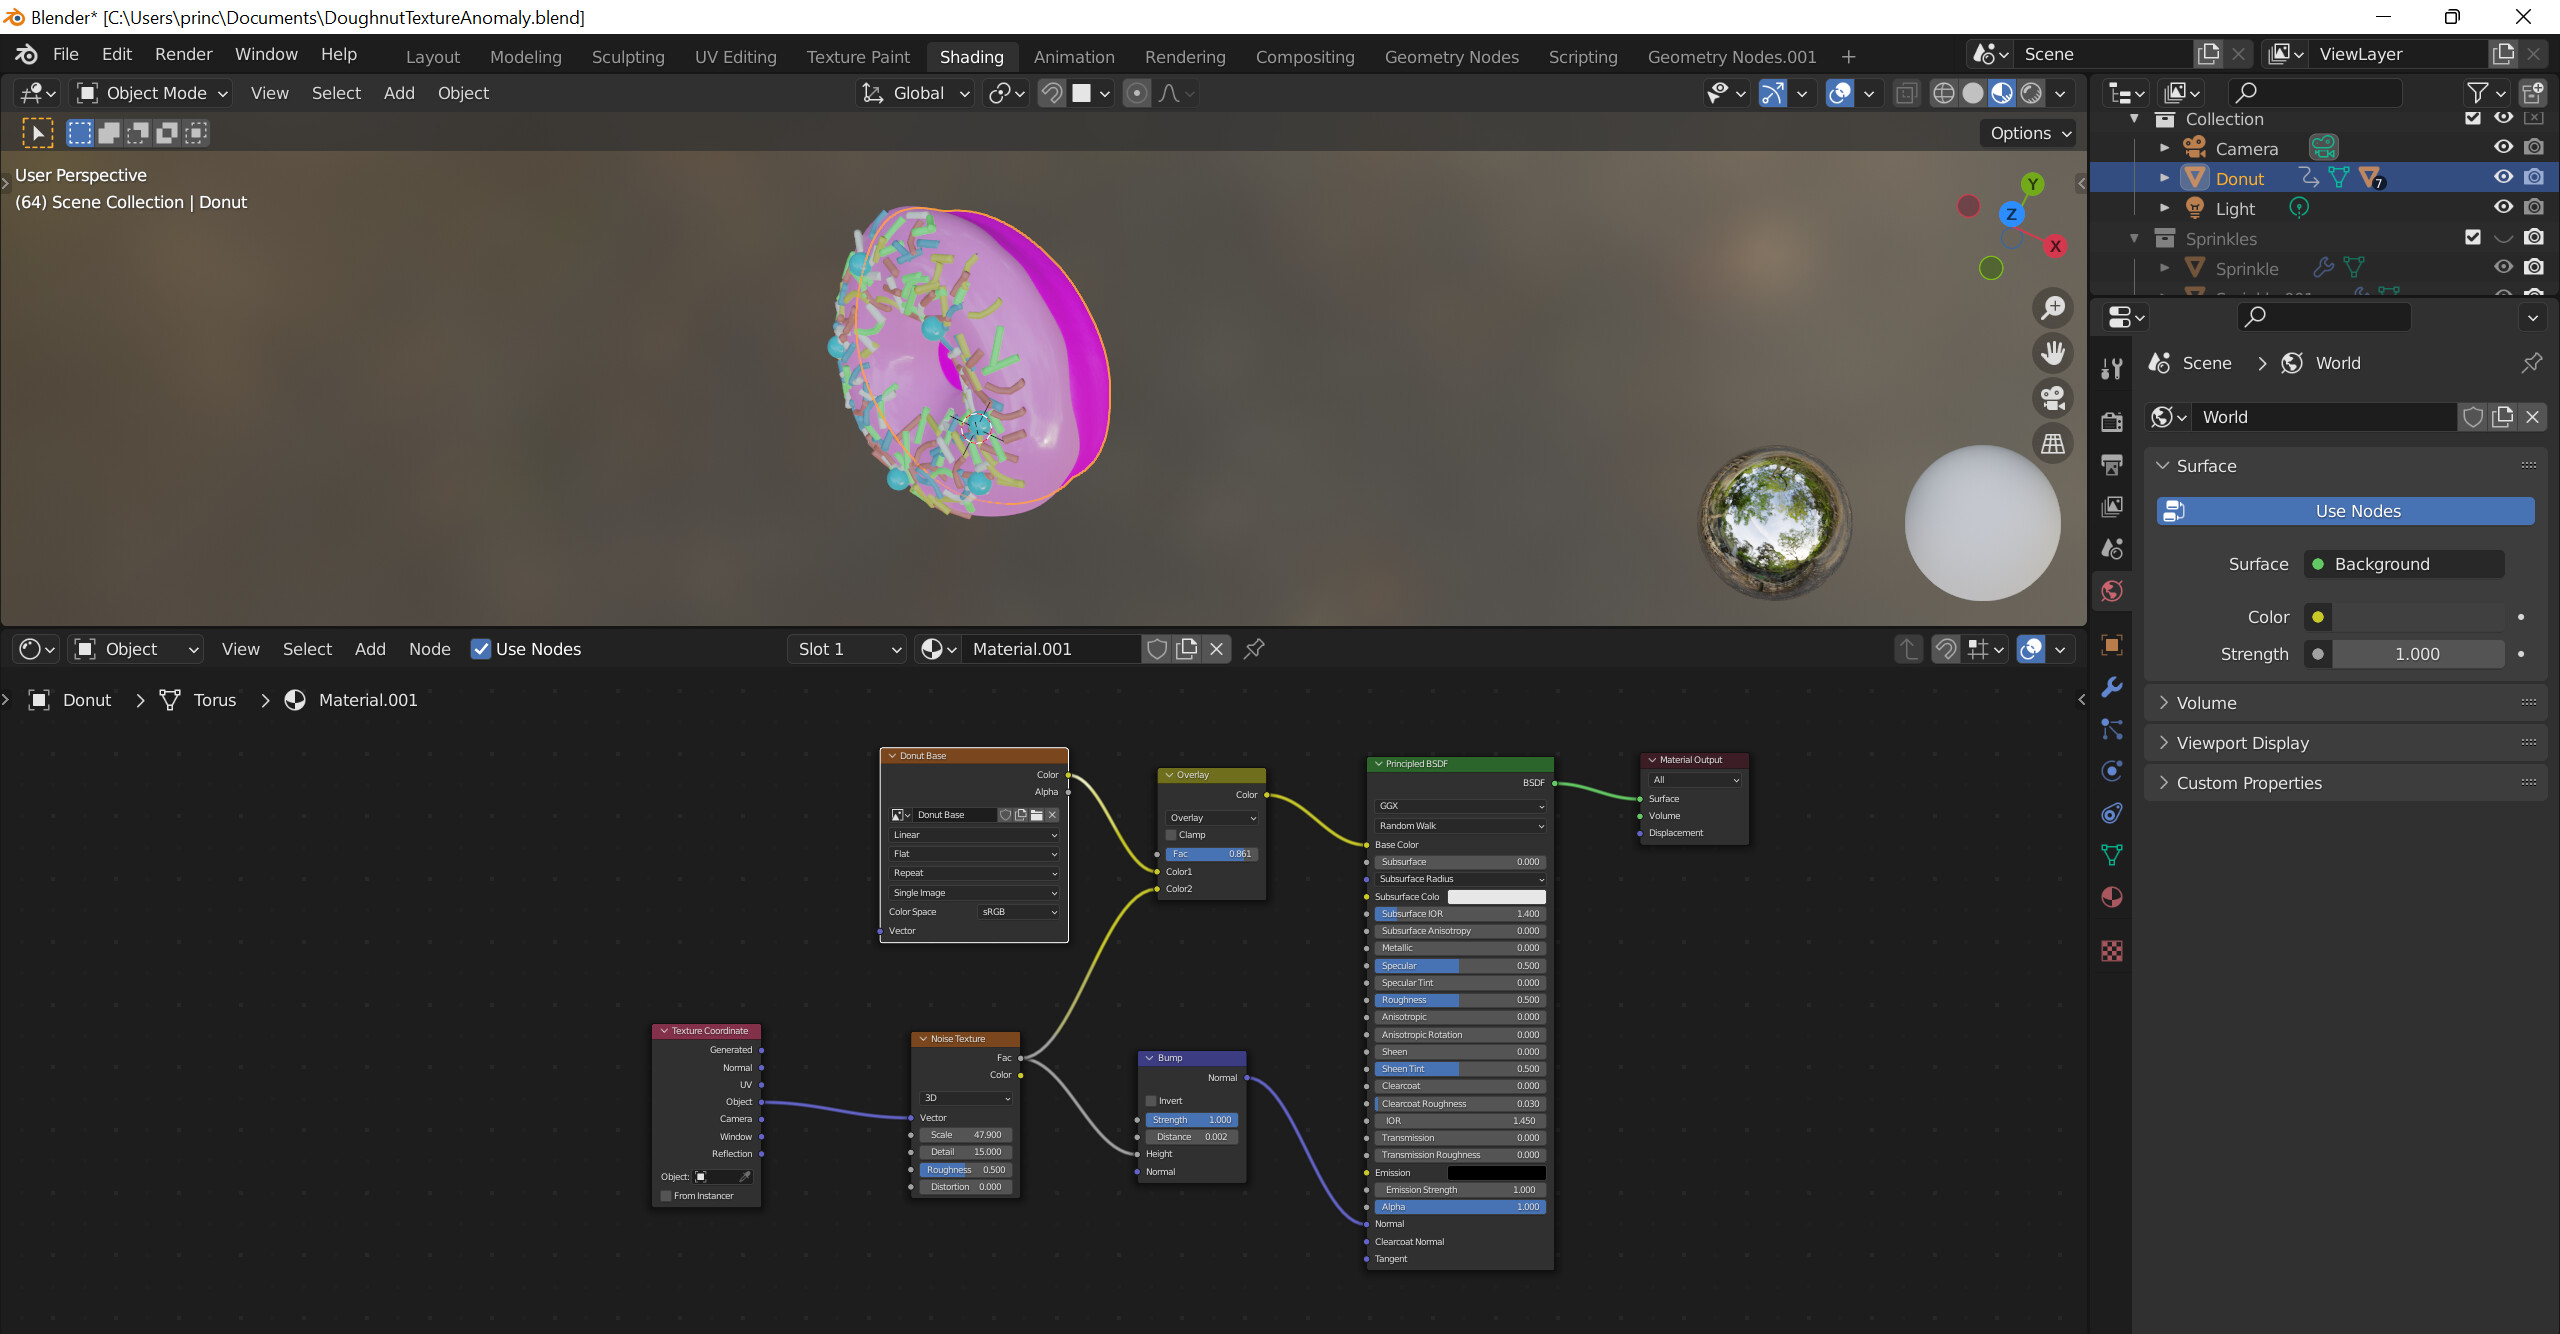Expand the Viewport Display panel

tap(2344, 743)
